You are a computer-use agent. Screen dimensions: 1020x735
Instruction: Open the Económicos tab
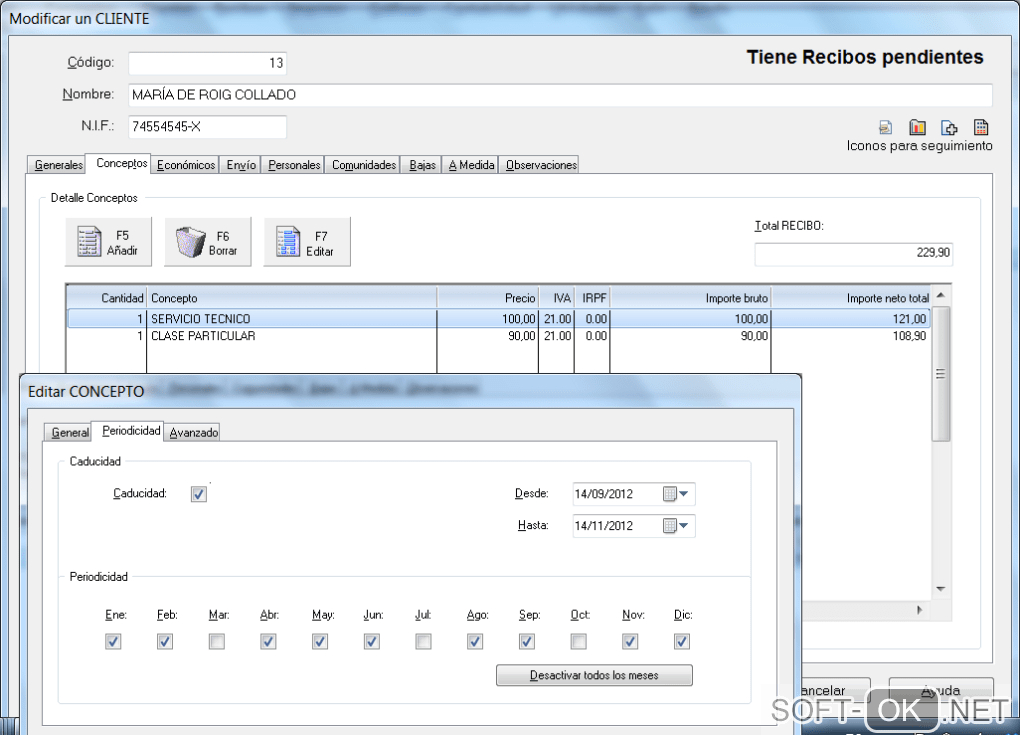[185, 165]
